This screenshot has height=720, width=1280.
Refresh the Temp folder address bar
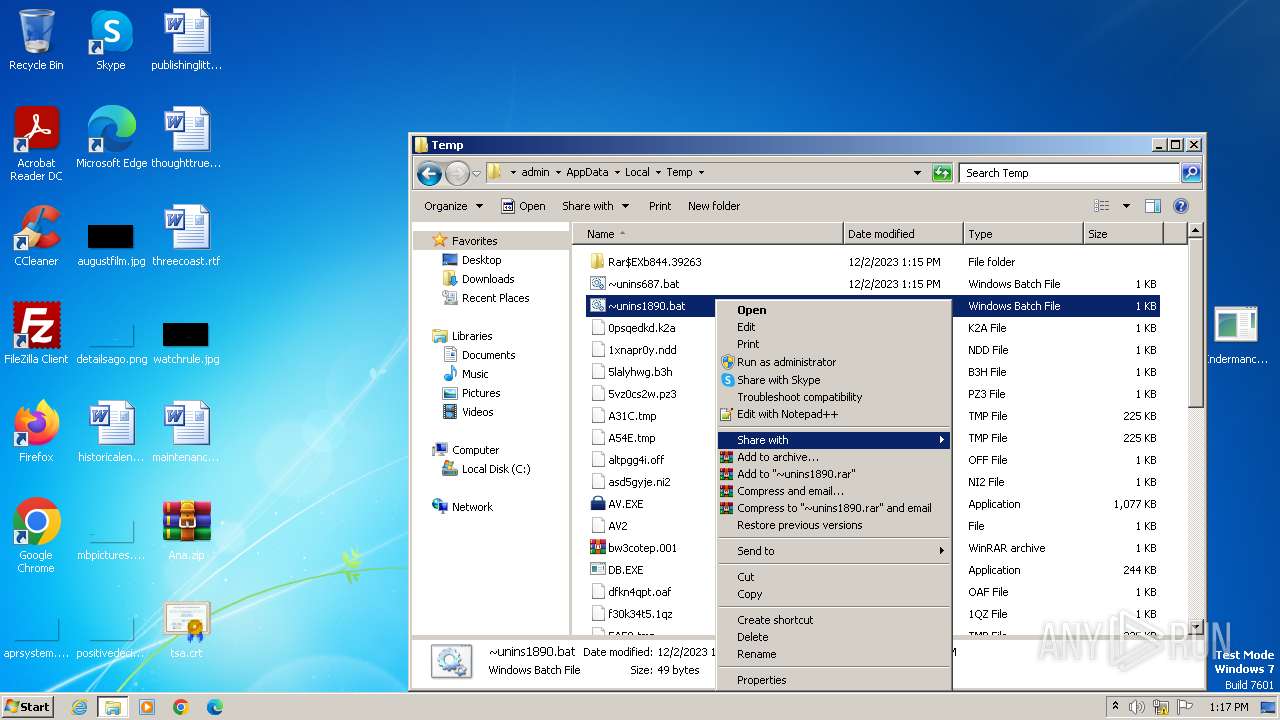941,172
